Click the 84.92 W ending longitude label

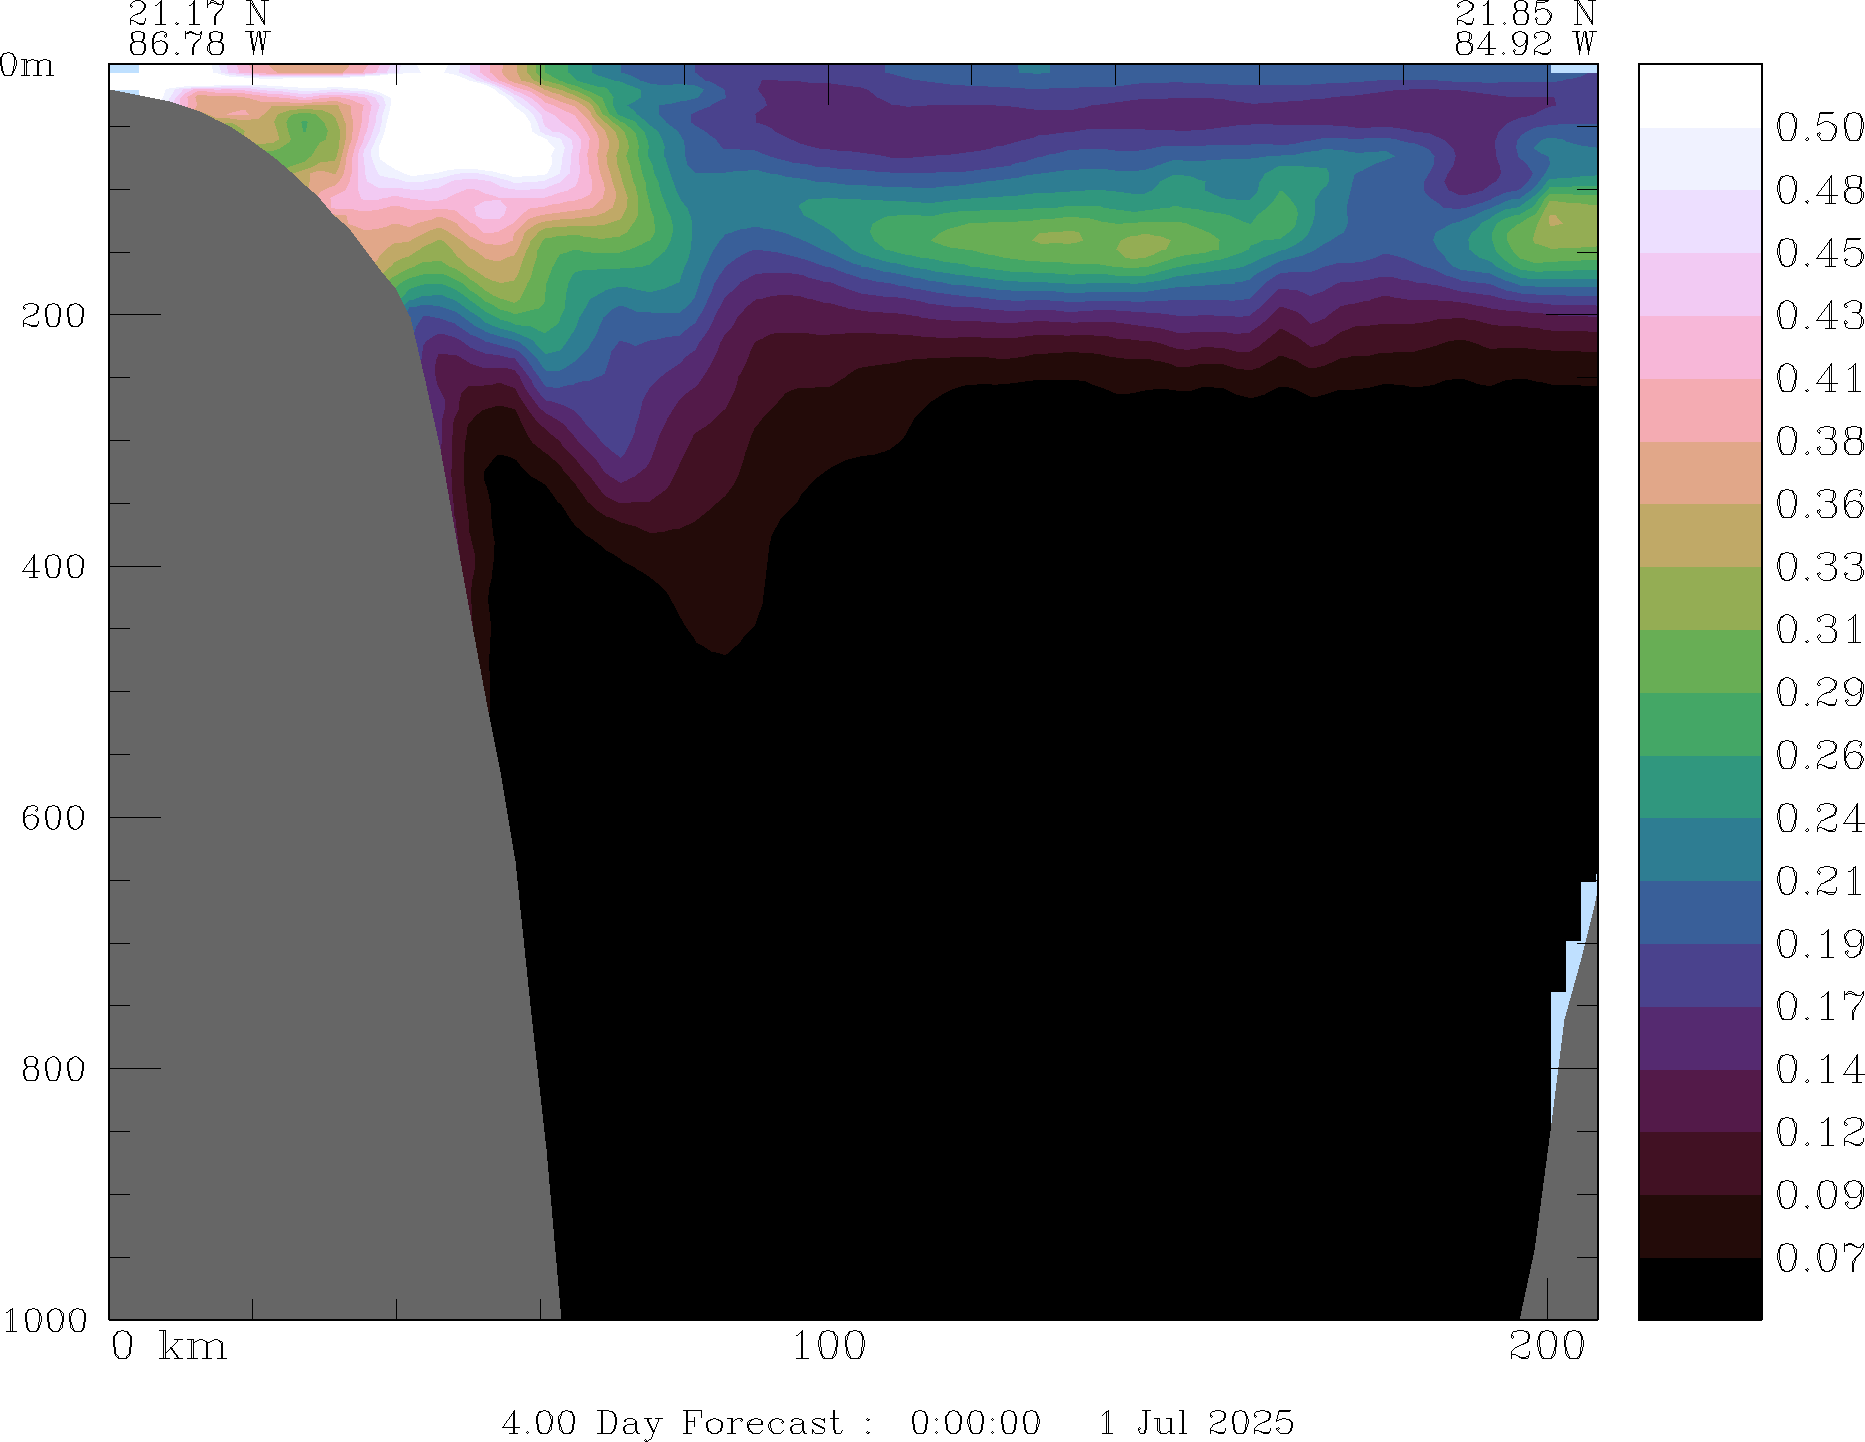(1524, 44)
